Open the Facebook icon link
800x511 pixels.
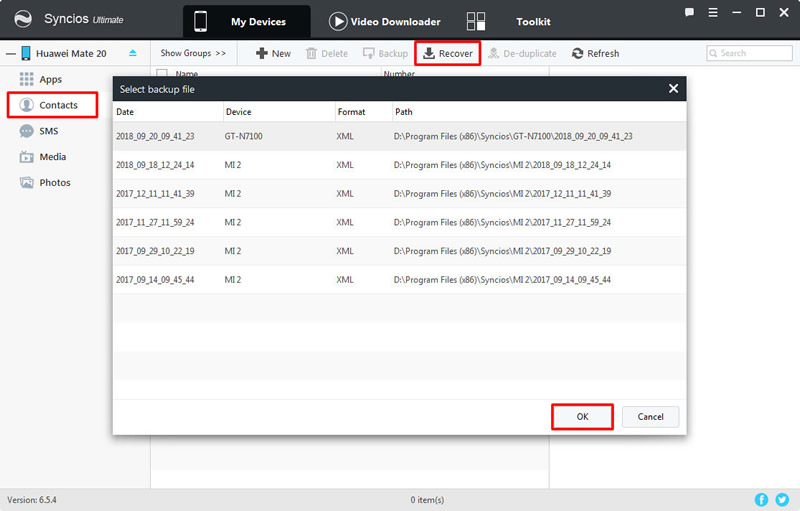tap(761, 500)
